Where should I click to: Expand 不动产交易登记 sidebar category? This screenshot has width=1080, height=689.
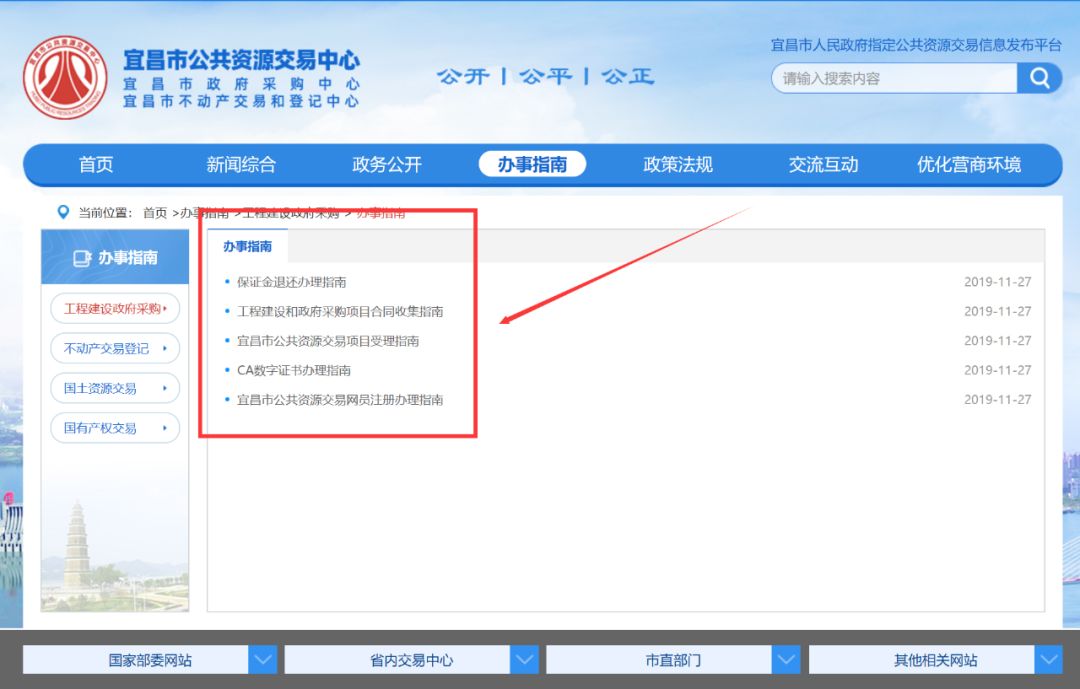(114, 349)
